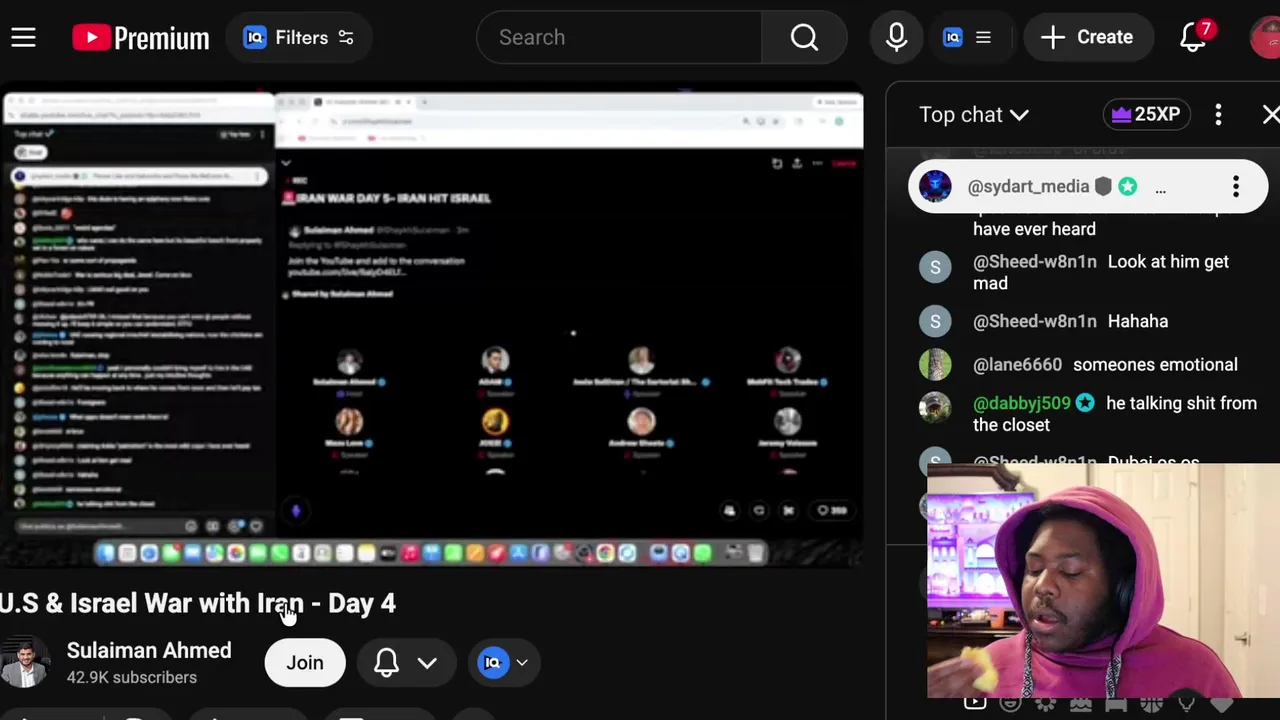Click the webcam overlay of hooded streamer

1103,580
